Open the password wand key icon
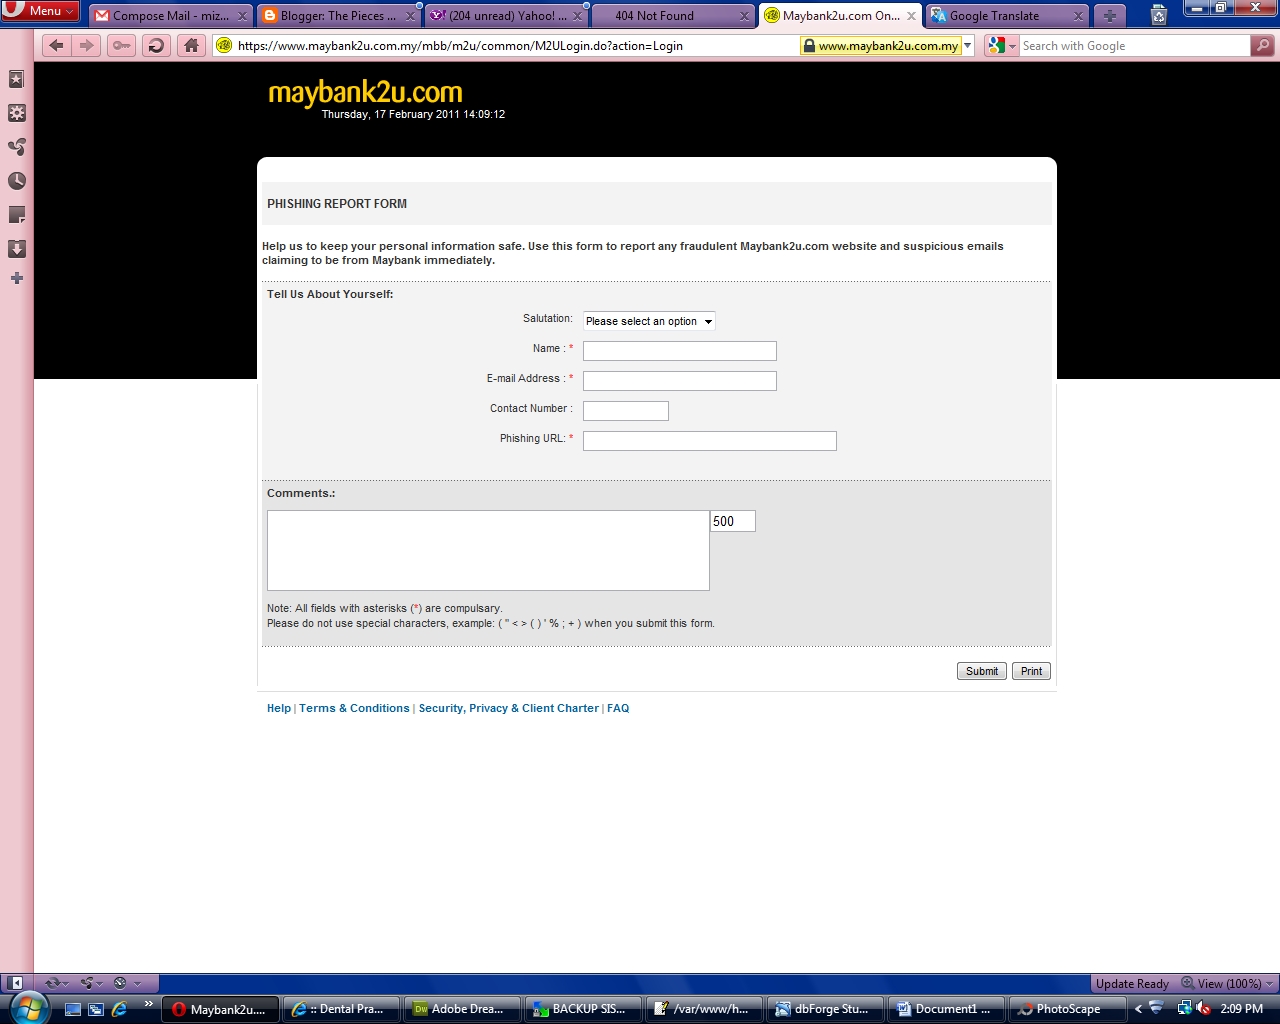The image size is (1280, 1024). tap(121, 45)
